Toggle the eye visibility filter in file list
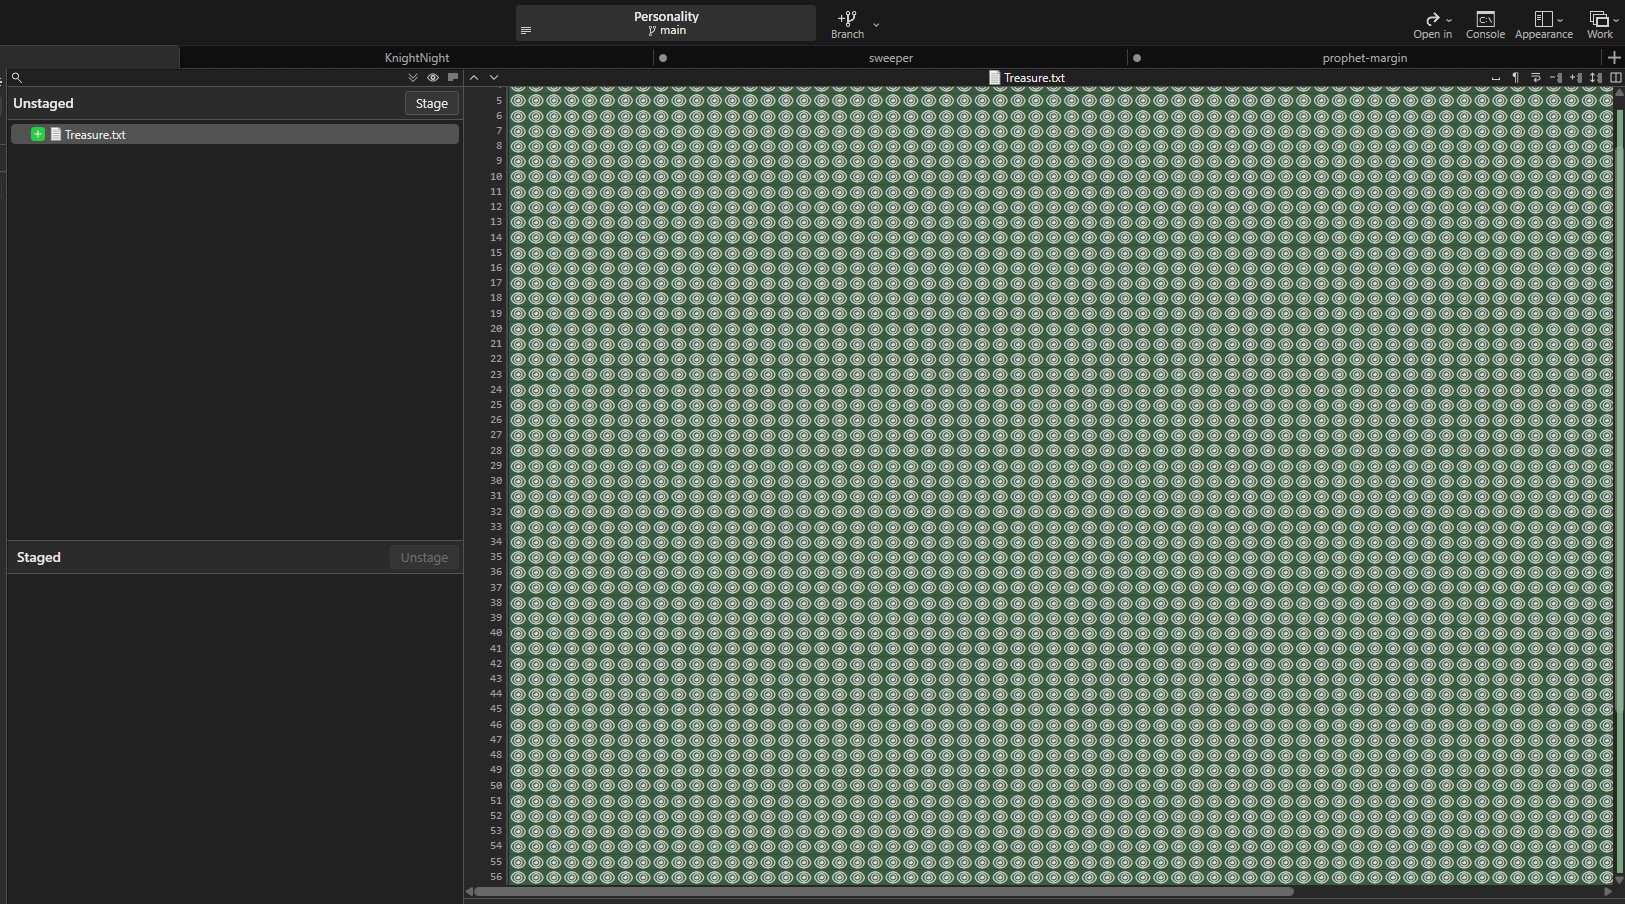This screenshot has width=1625, height=904. 433,77
